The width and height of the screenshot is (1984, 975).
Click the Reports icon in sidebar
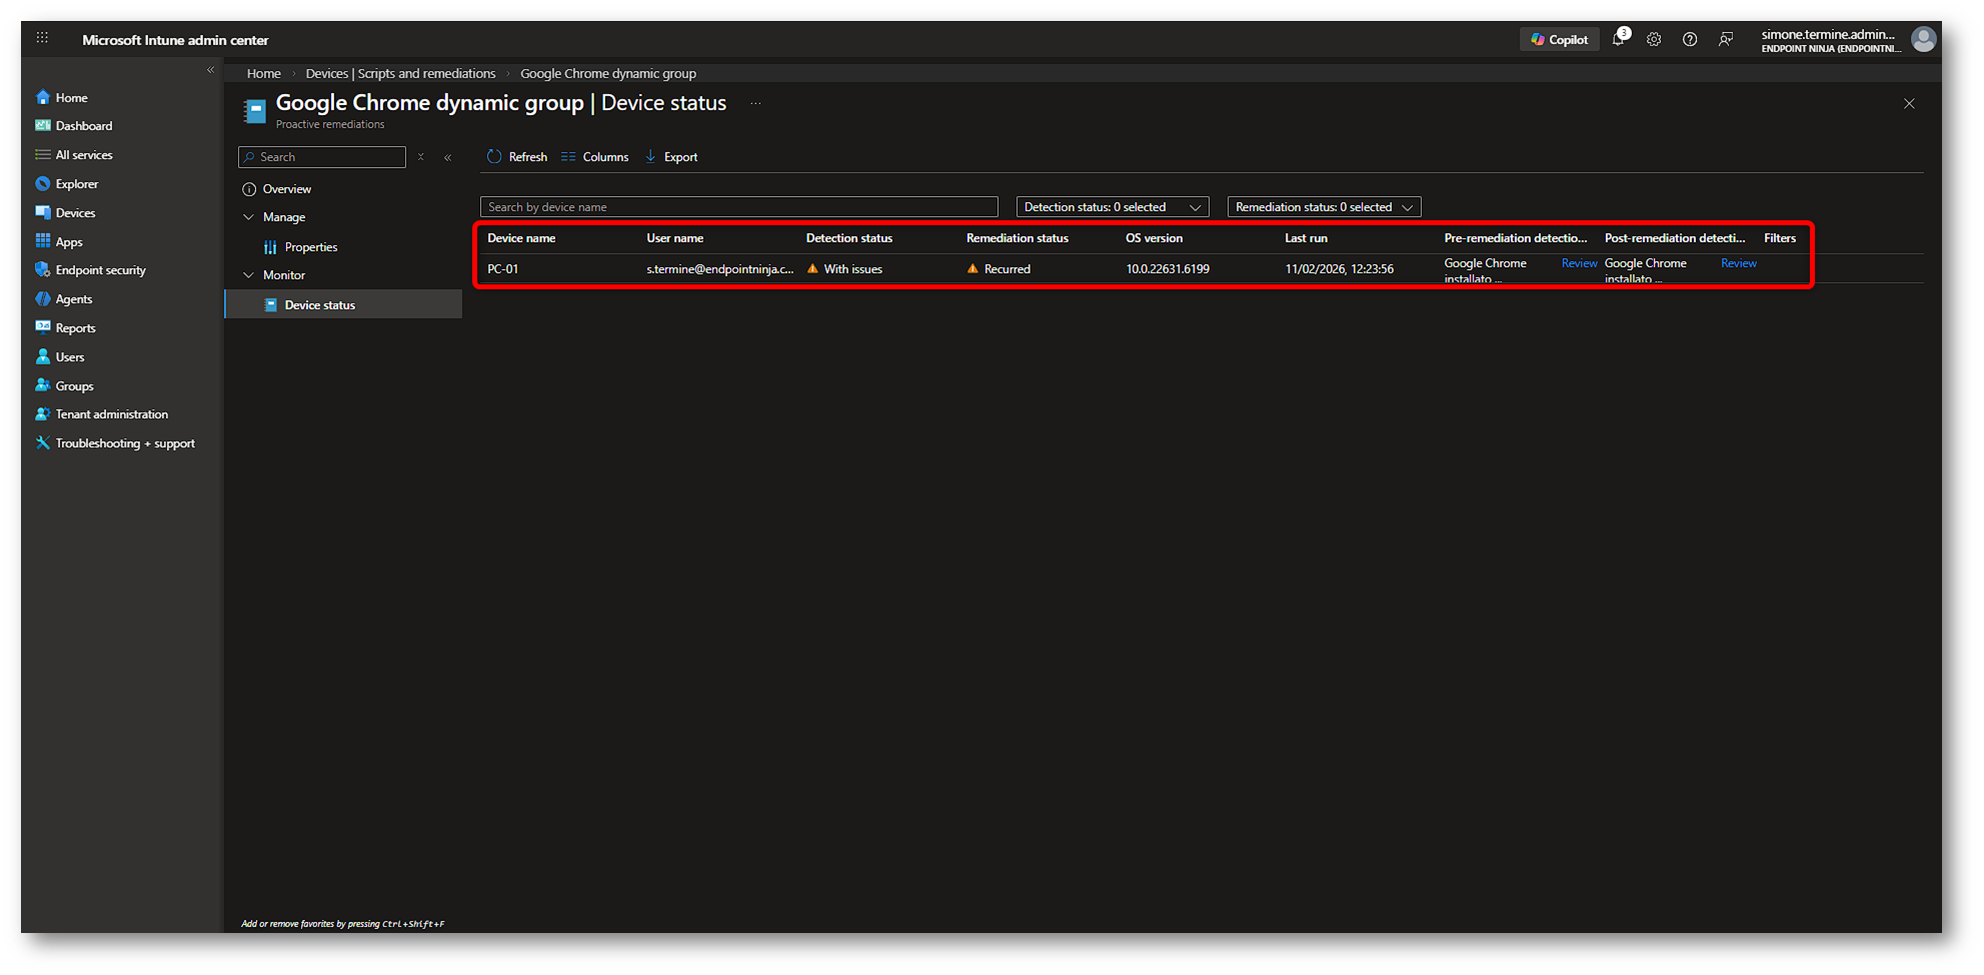(x=42, y=327)
